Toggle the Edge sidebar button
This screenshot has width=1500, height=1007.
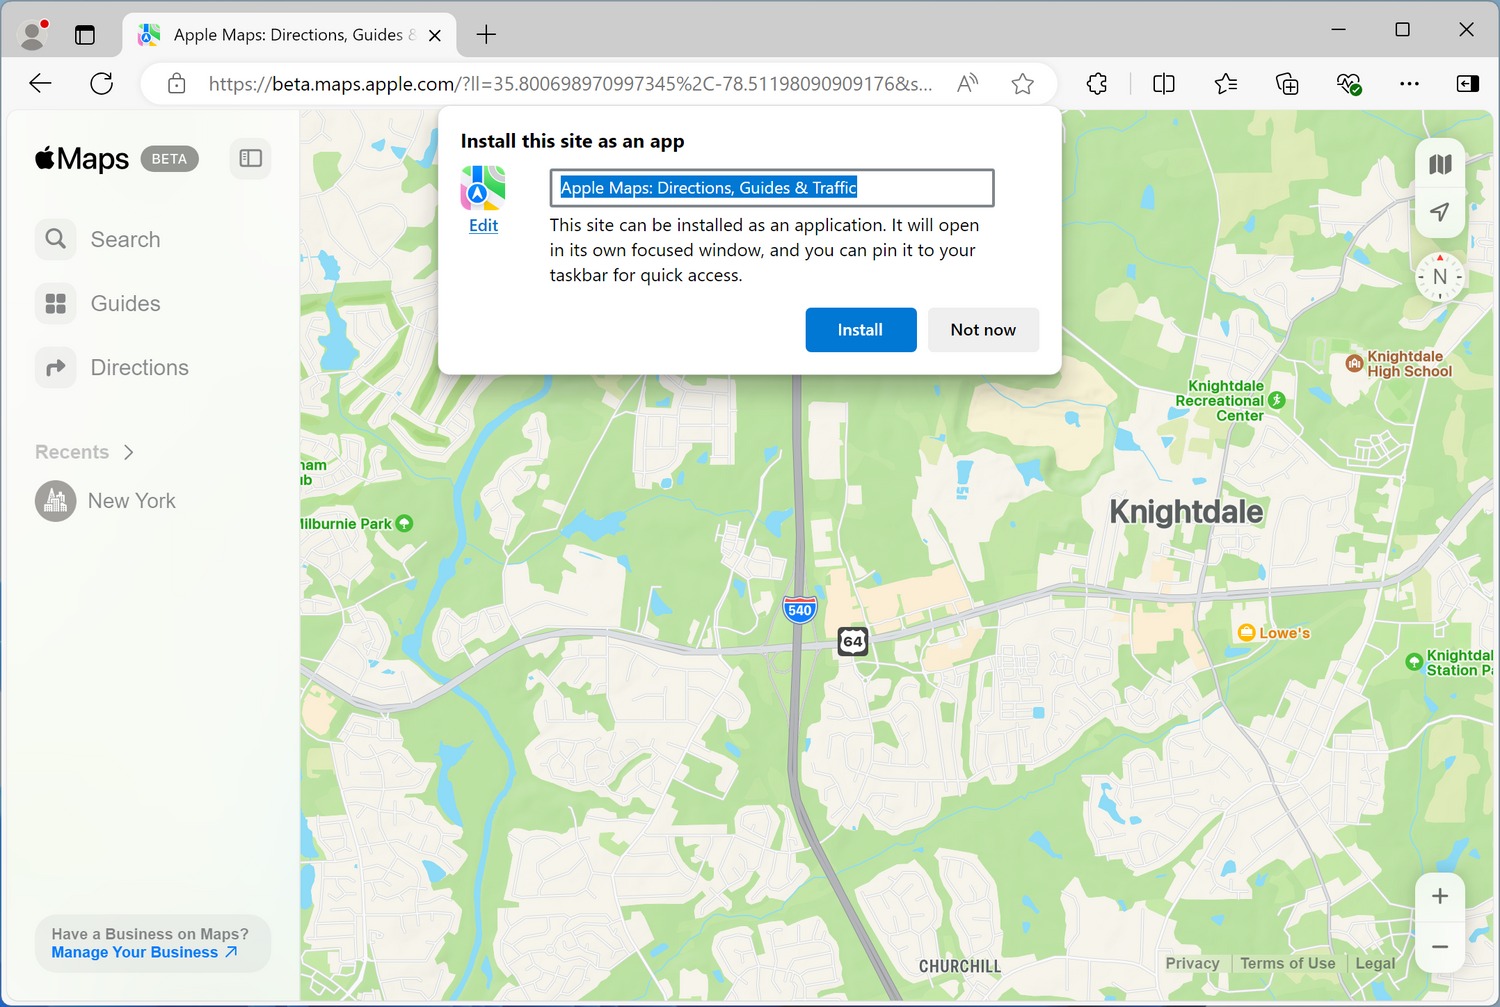1467,84
